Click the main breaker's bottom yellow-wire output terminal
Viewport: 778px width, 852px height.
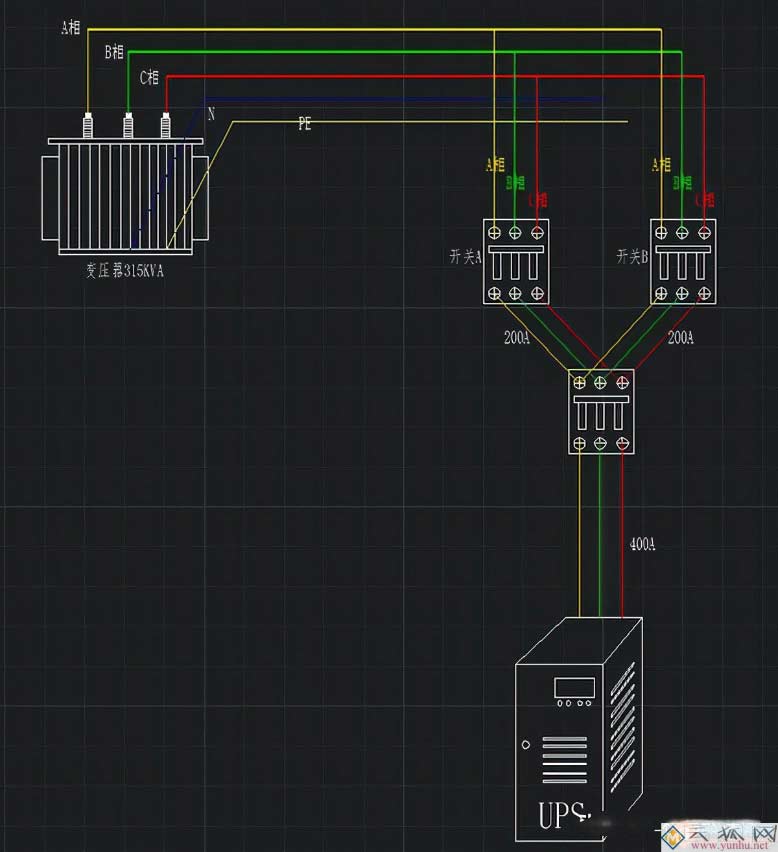click(579, 443)
